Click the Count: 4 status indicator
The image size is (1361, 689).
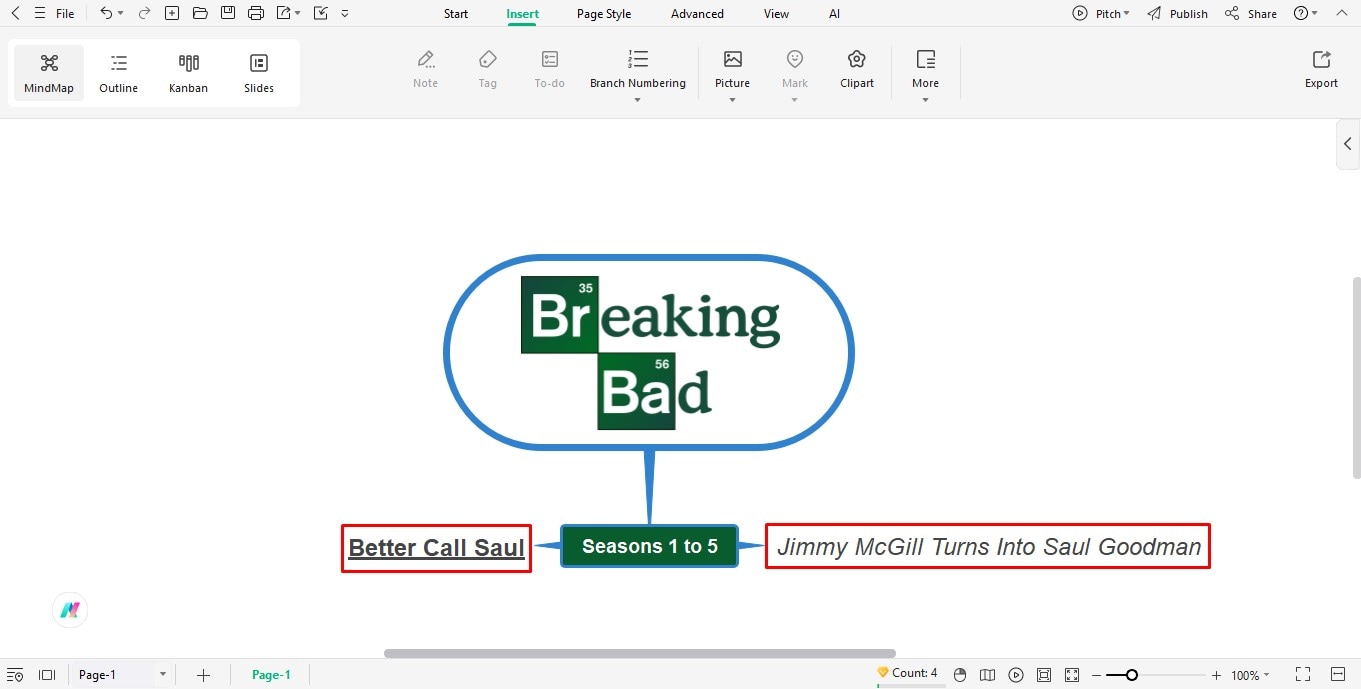pyautogui.click(x=907, y=673)
